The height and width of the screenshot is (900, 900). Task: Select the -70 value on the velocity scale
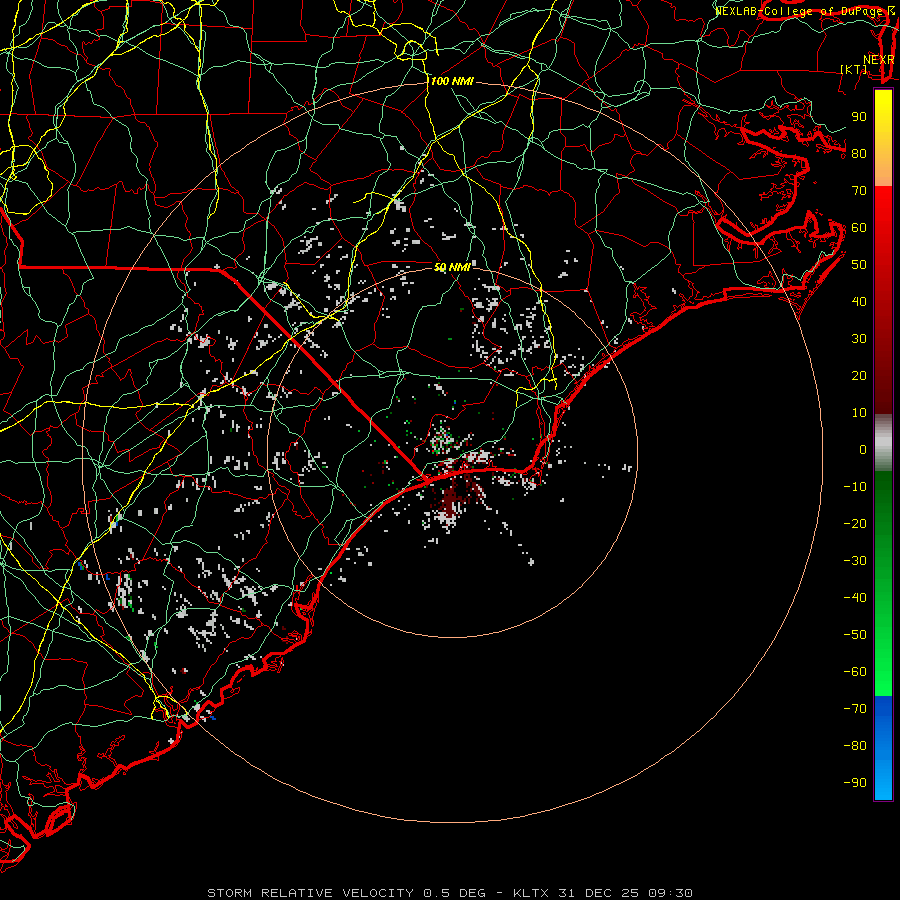coord(855,709)
